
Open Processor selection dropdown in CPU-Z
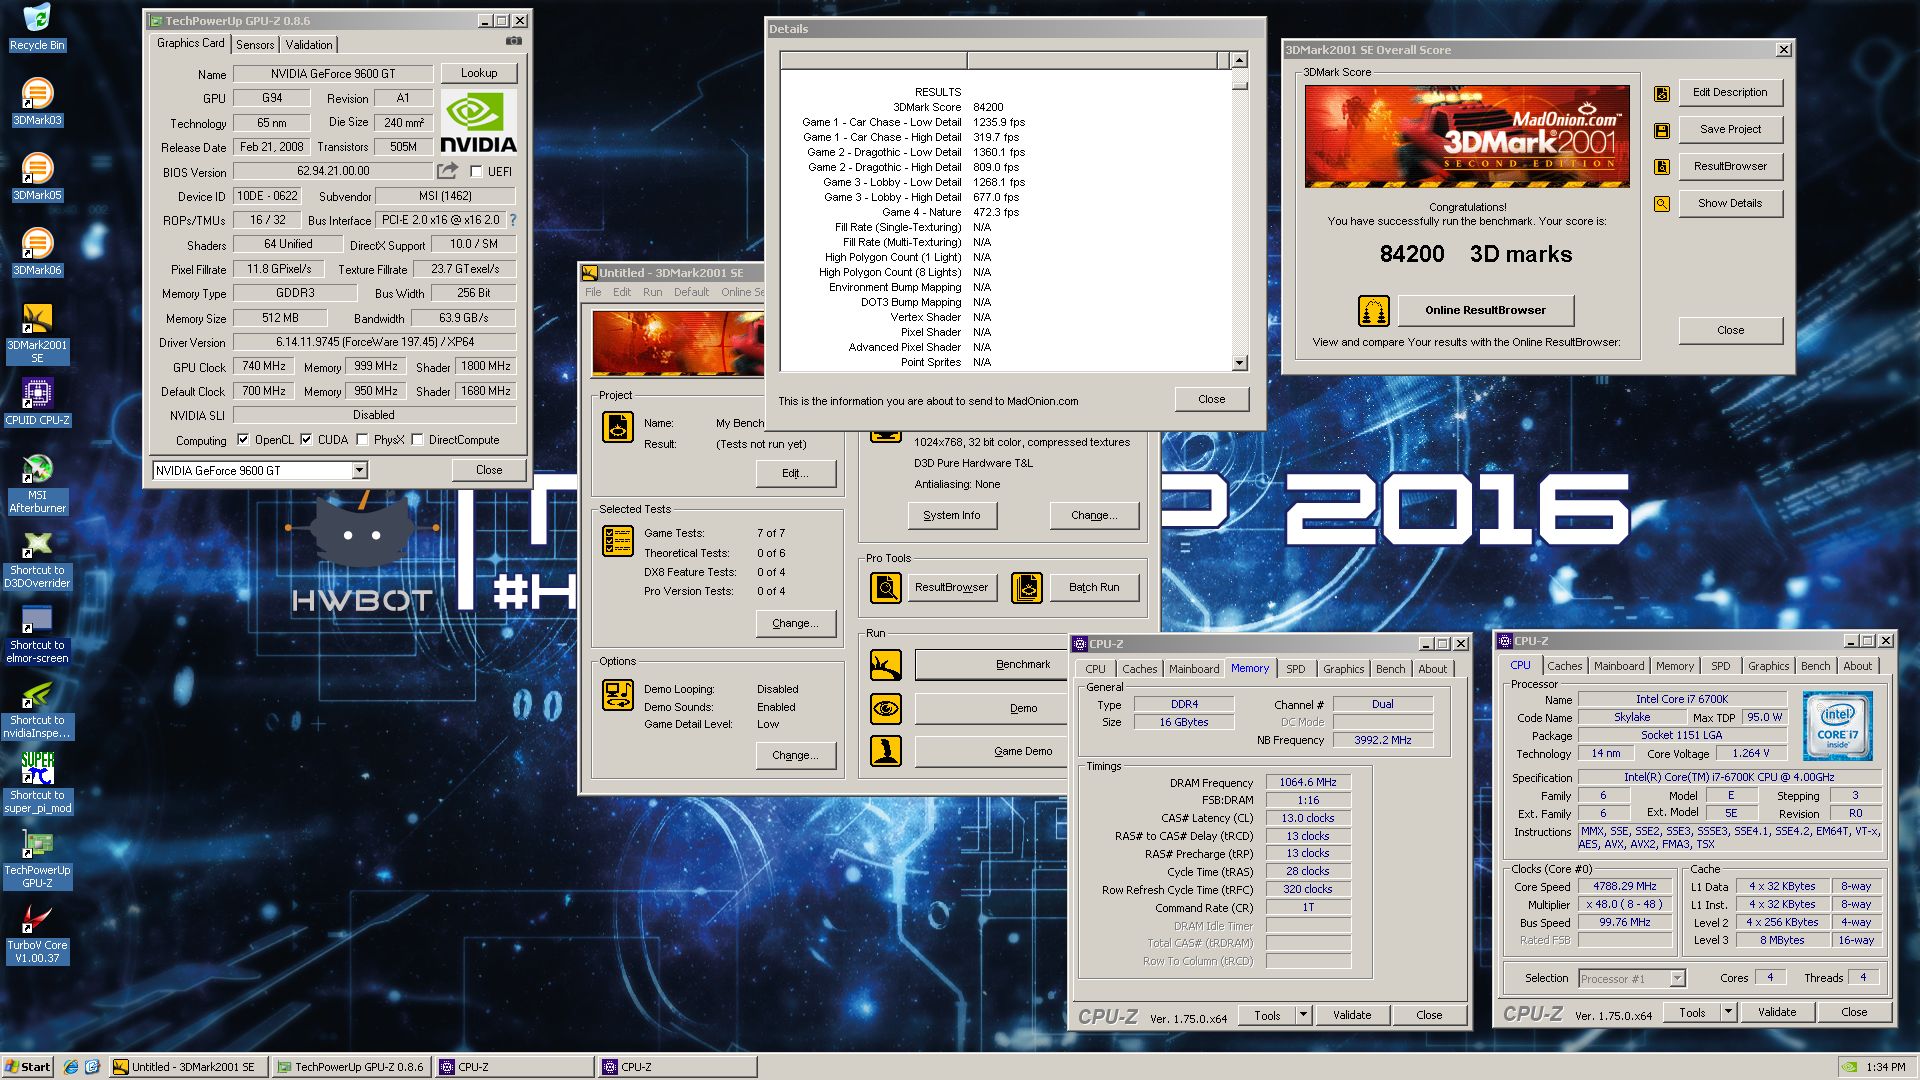click(x=1677, y=979)
